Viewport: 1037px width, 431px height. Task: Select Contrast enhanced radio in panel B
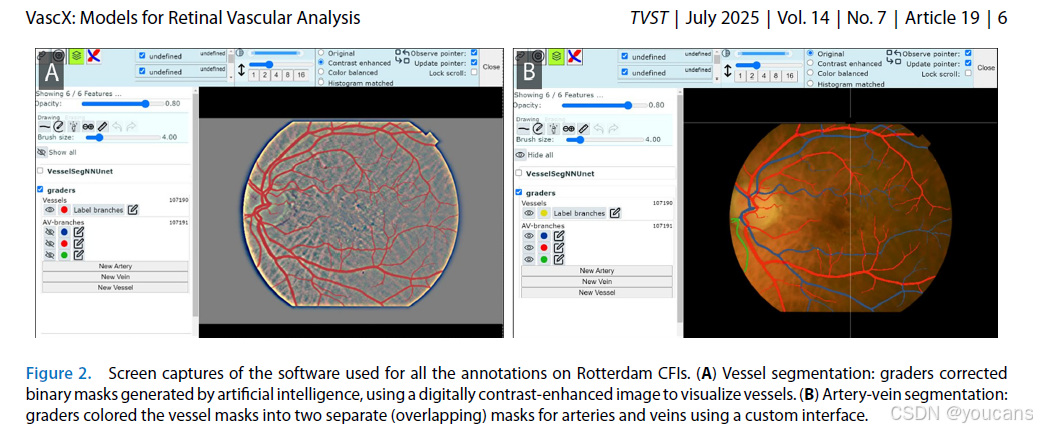pyautogui.click(x=810, y=63)
